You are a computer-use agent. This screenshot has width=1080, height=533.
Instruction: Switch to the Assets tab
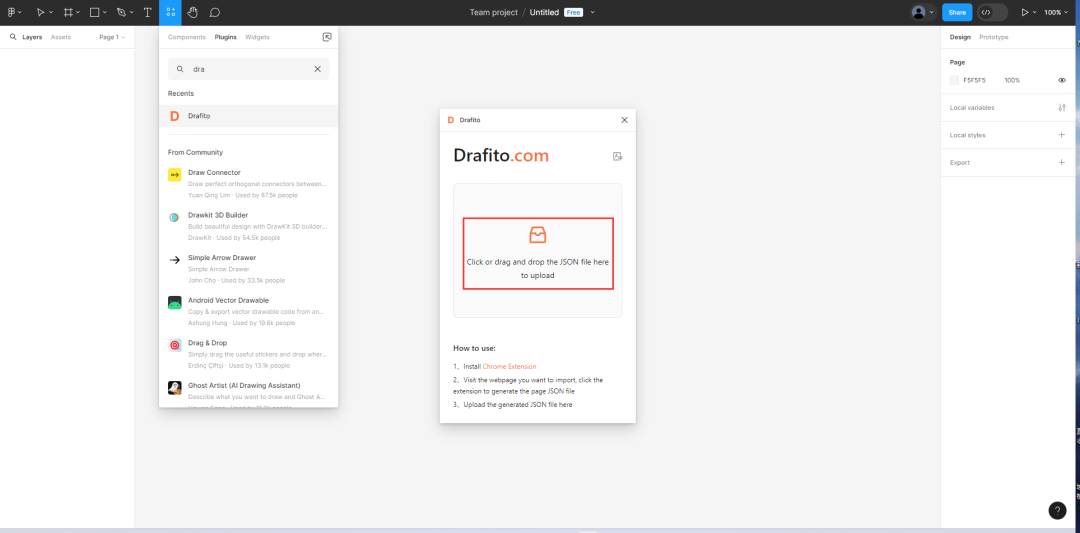coord(61,37)
